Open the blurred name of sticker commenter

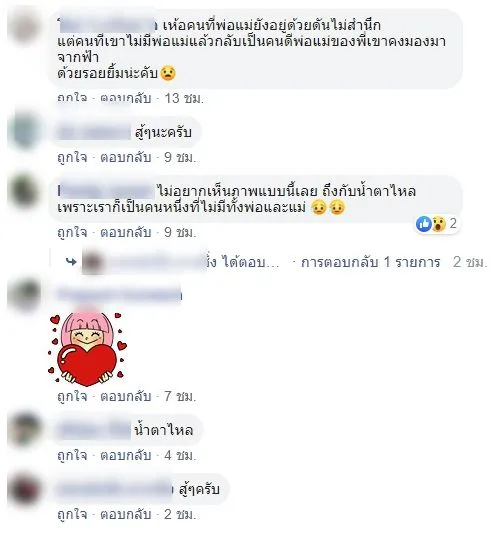click(x=119, y=294)
